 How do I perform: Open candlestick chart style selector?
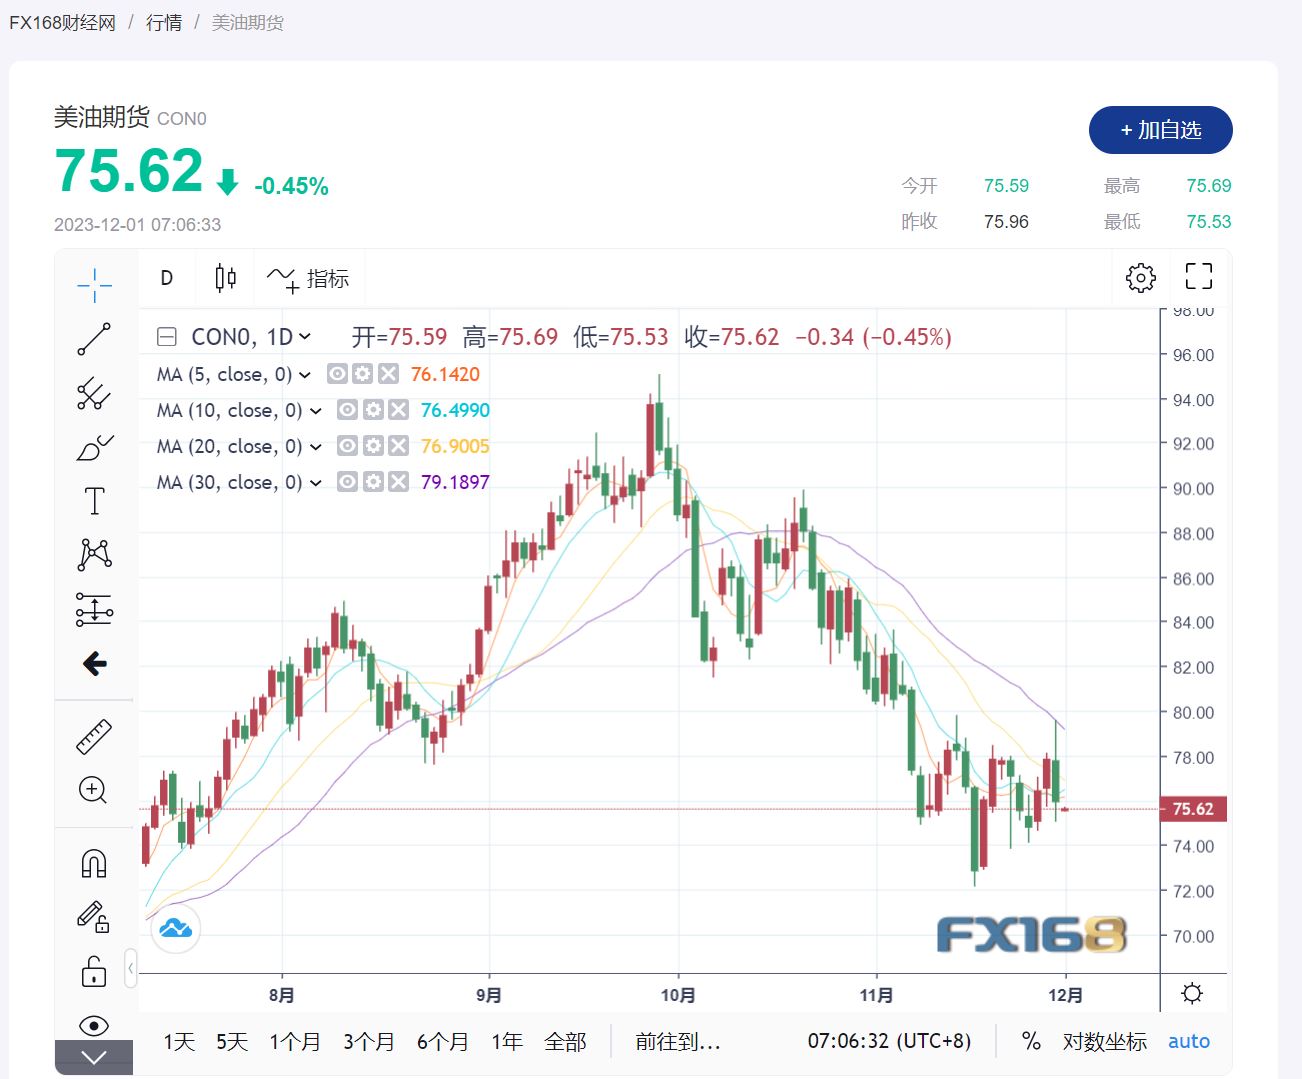pos(226,278)
